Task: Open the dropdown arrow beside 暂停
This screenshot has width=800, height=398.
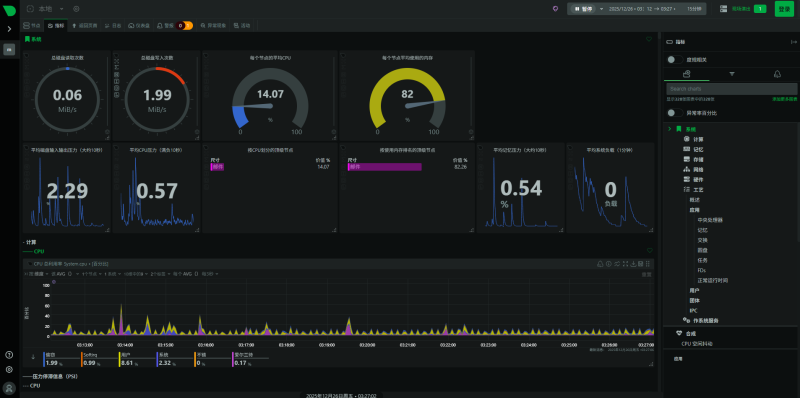Action: (601, 9)
